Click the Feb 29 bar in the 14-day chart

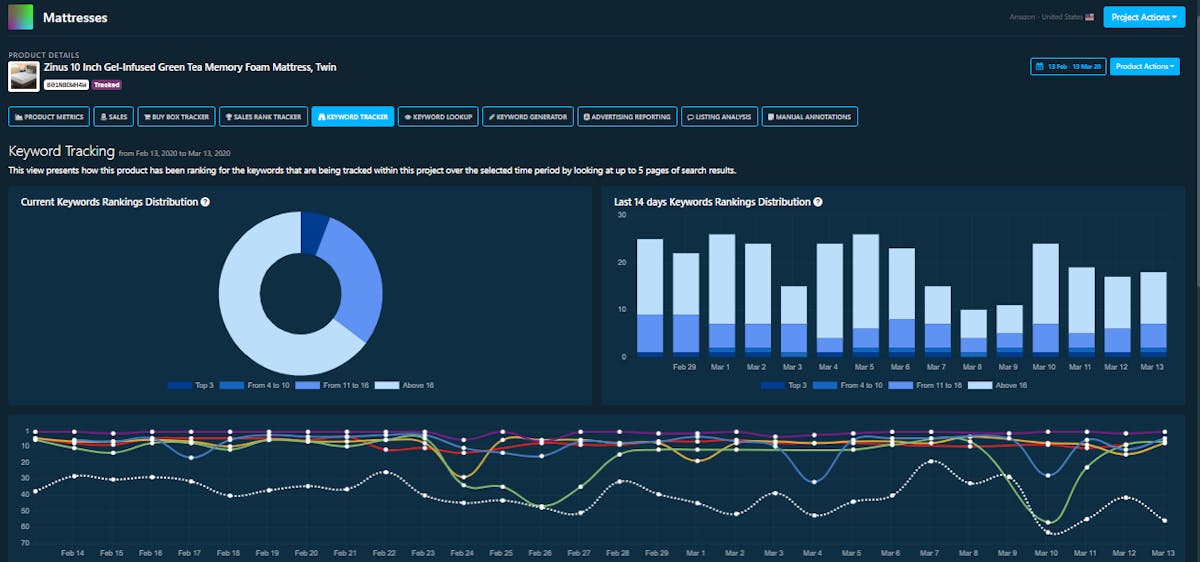(686, 305)
